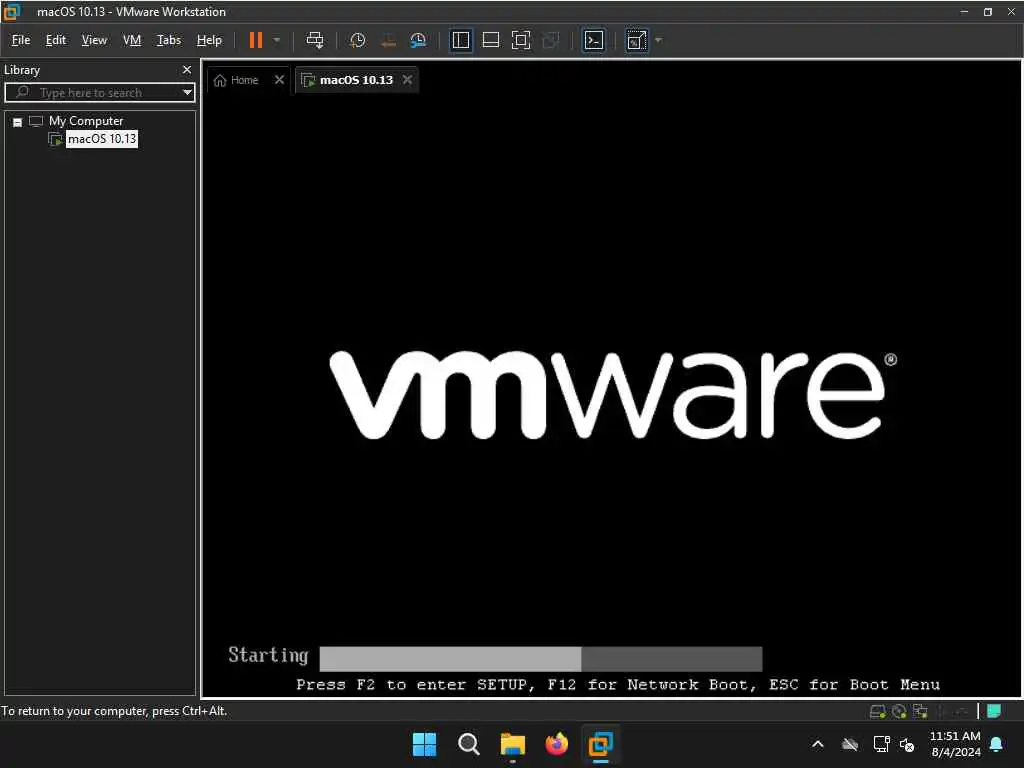Click the stretch guest display icon
The height and width of the screenshot is (768, 1024).
point(637,40)
